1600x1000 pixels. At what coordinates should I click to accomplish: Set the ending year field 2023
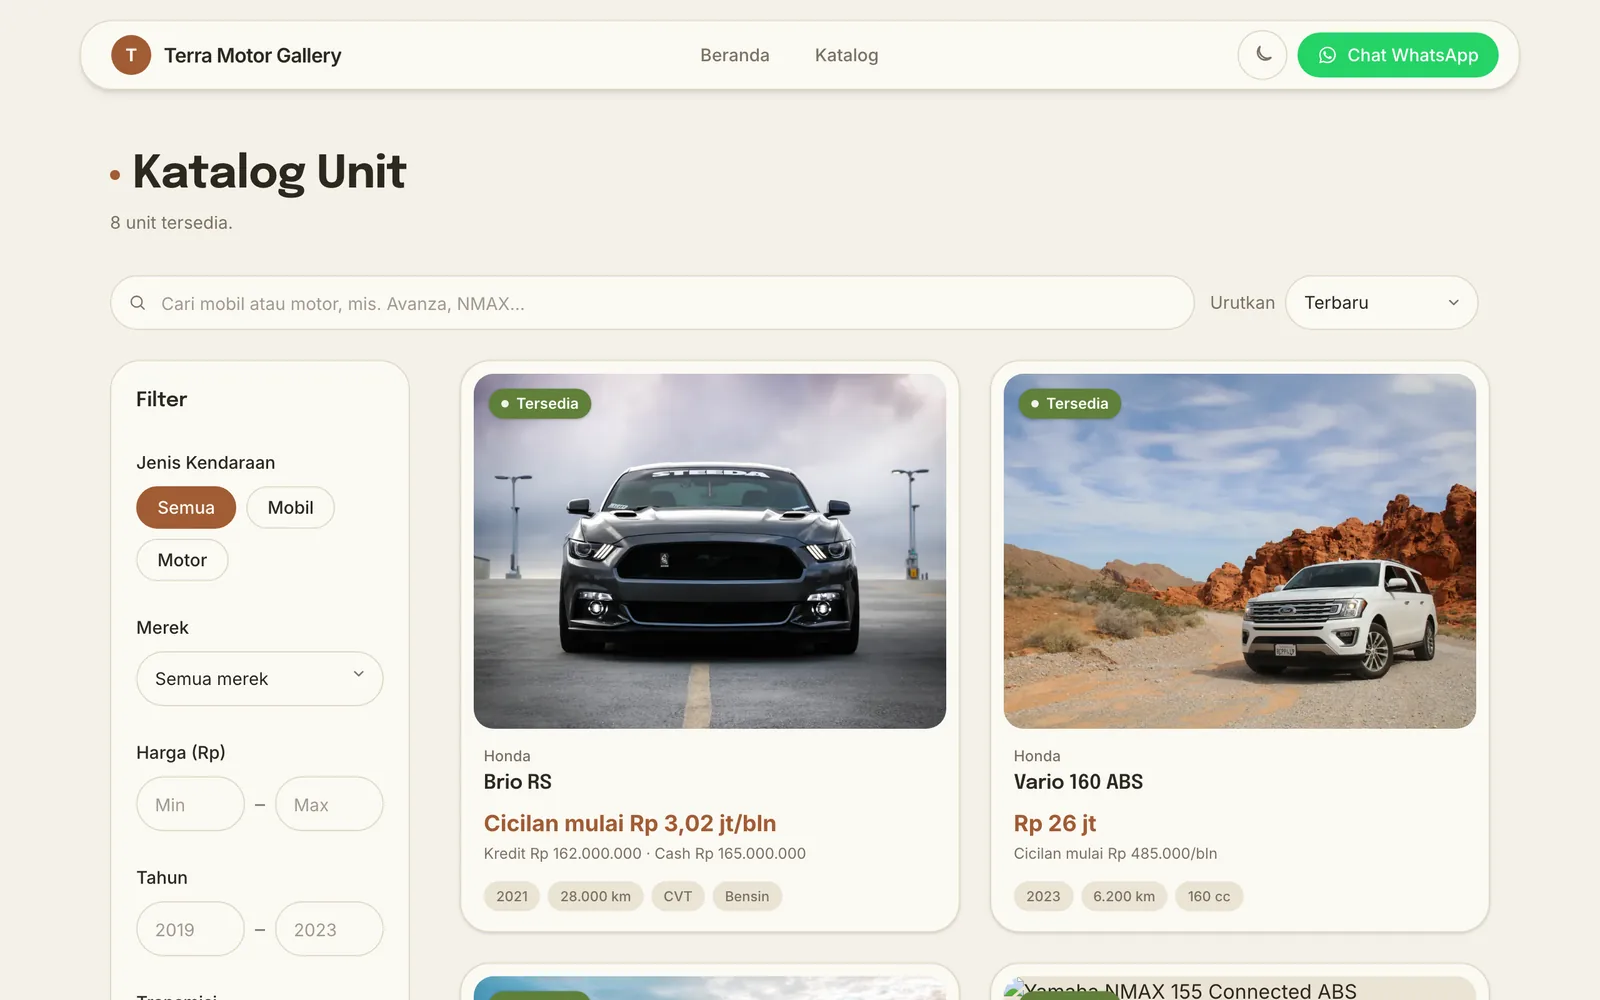point(329,929)
